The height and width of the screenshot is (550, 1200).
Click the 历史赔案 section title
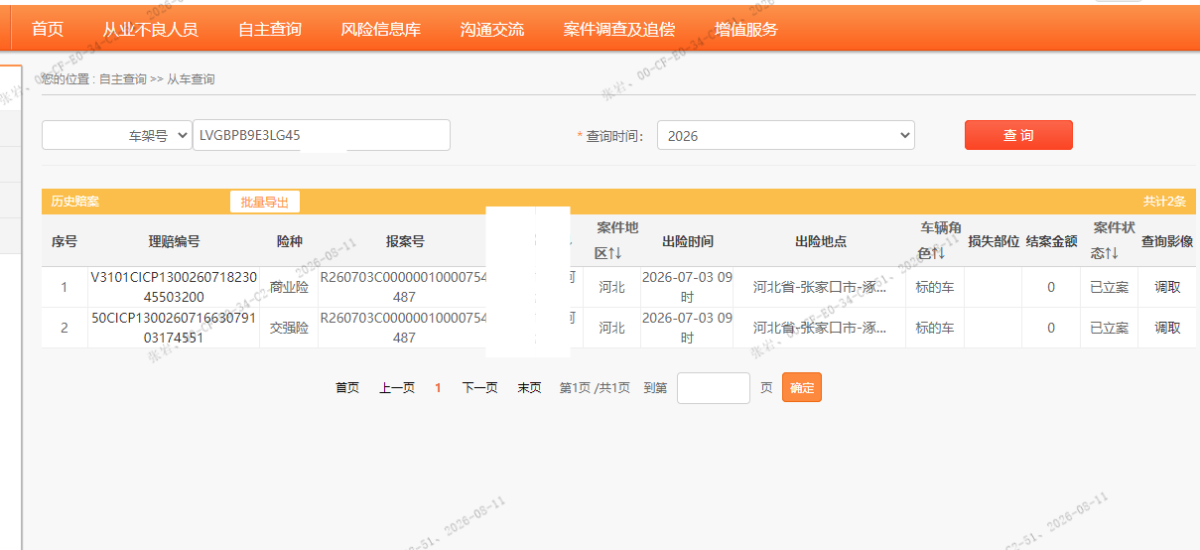pos(75,202)
